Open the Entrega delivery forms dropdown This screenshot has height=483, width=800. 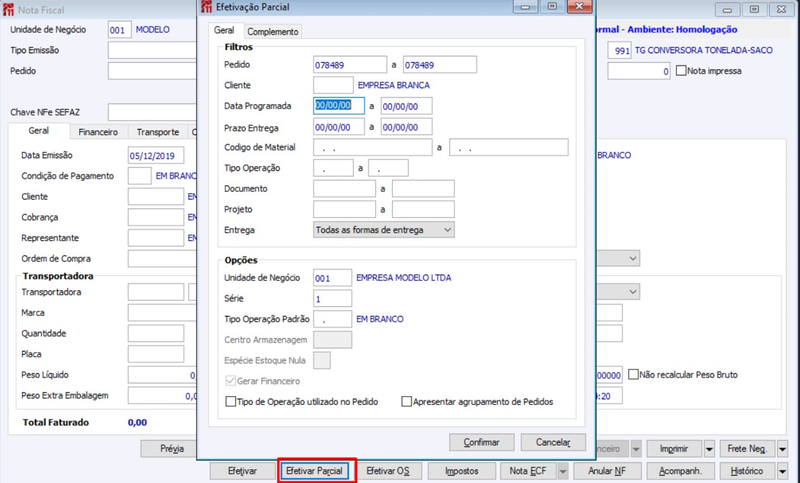click(x=384, y=230)
